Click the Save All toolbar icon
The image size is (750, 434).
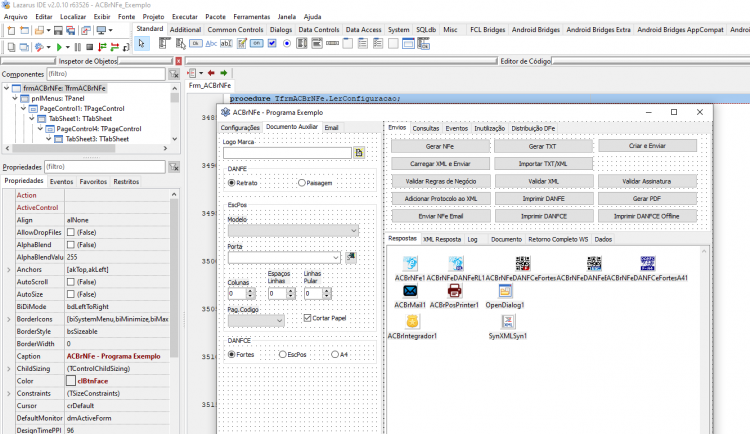(71, 31)
